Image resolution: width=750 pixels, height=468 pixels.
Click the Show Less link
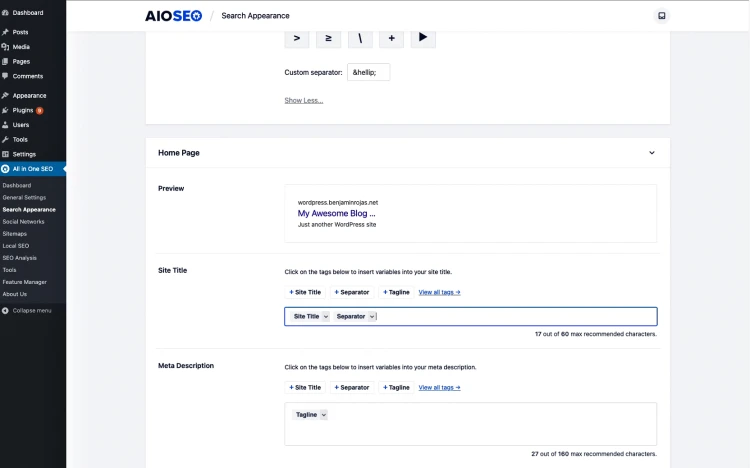(x=304, y=100)
